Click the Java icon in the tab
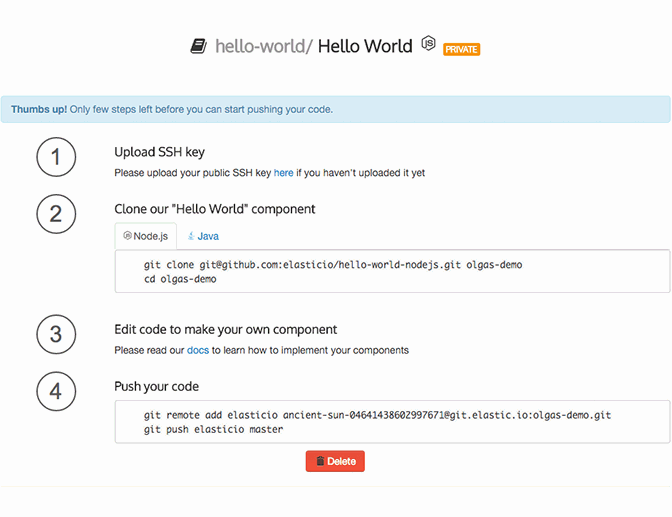Viewport: 672px width, 517px height. coord(191,236)
